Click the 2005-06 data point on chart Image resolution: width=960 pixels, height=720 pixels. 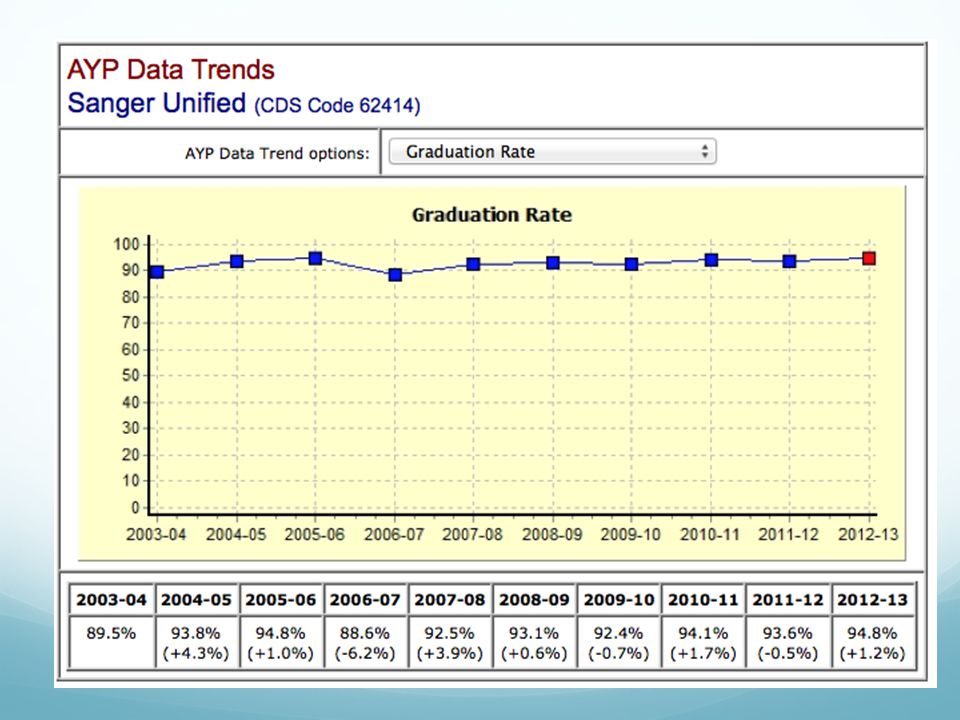point(315,258)
